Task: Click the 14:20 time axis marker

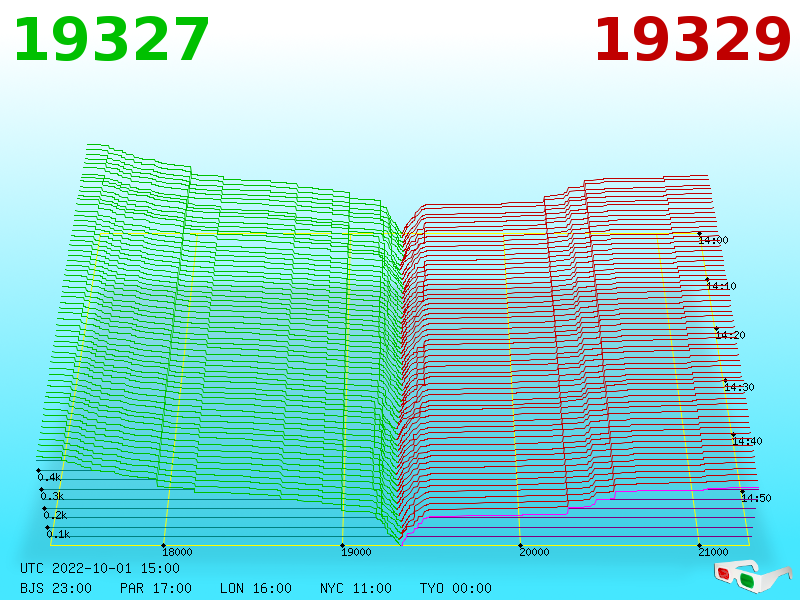Action: click(x=730, y=335)
